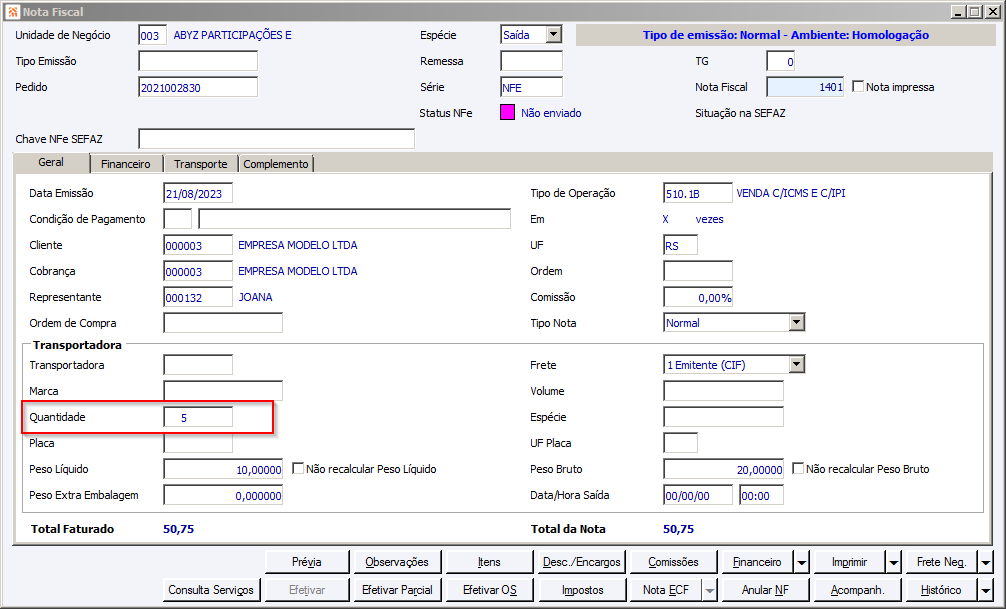Click the Pedido field with 2021002830
This screenshot has height=609, width=1006.
click(x=198, y=87)
